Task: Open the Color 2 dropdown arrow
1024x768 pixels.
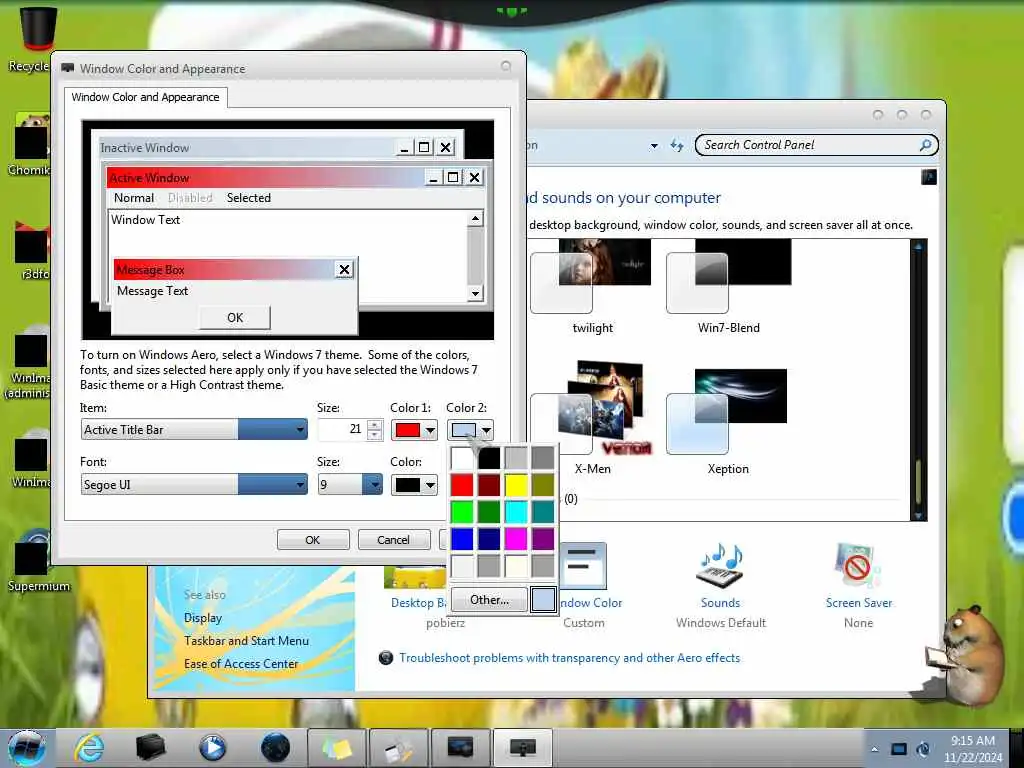Action: [x=486, y=430]
